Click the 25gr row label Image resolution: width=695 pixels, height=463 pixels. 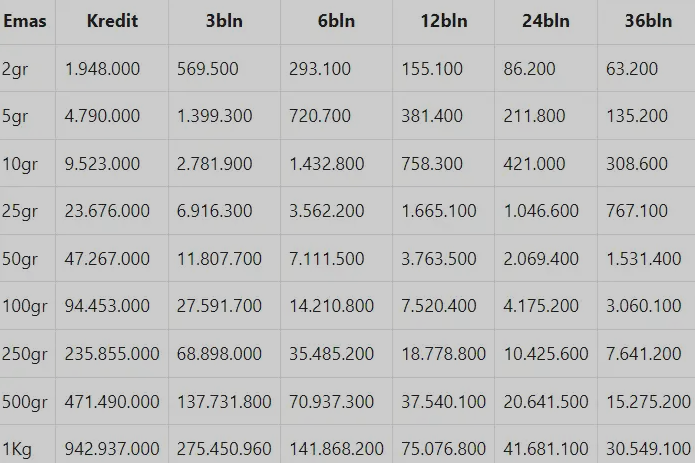20,211
